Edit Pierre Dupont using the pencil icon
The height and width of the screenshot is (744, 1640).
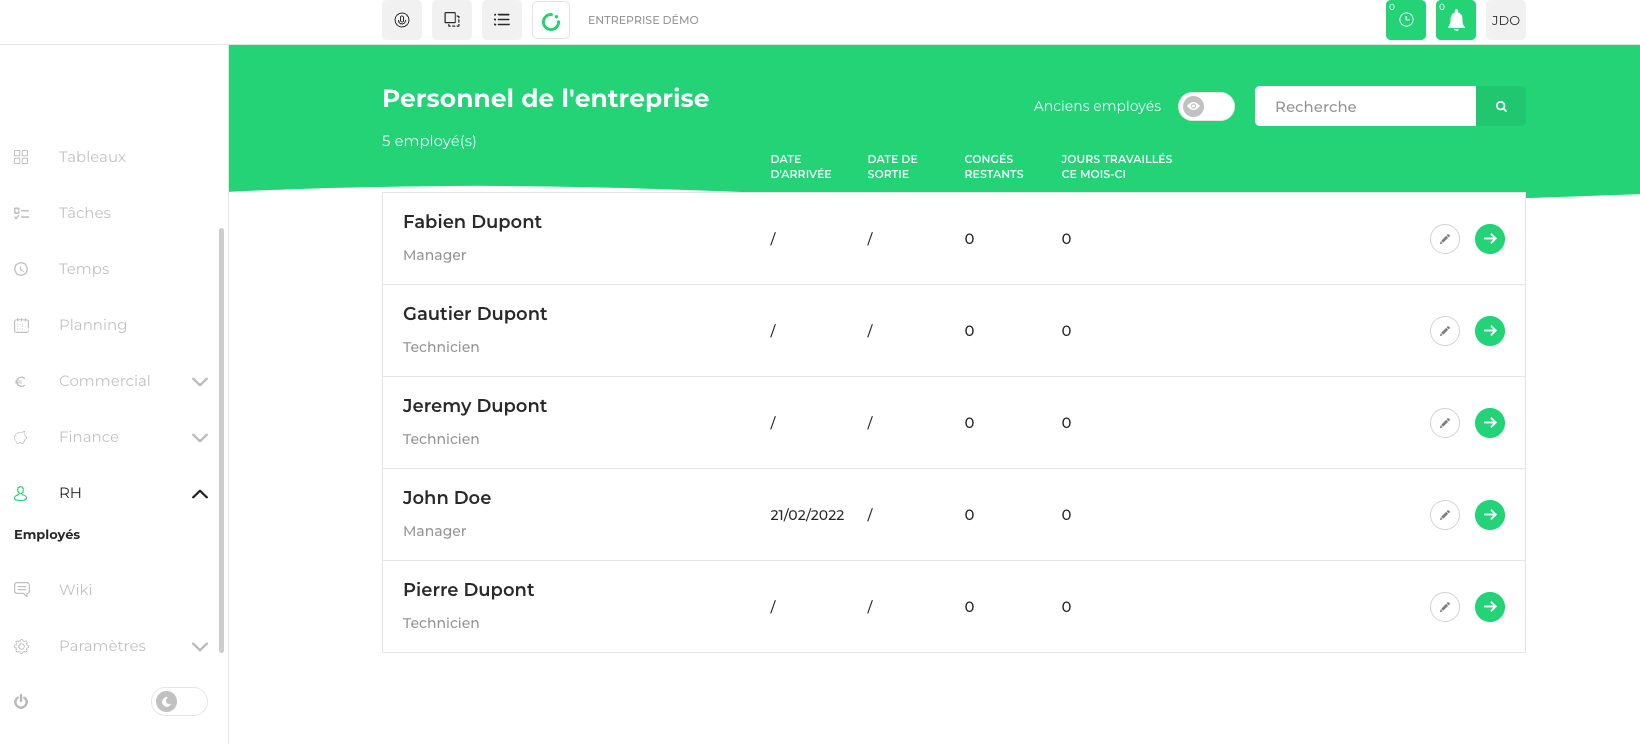pos(1445,607)
